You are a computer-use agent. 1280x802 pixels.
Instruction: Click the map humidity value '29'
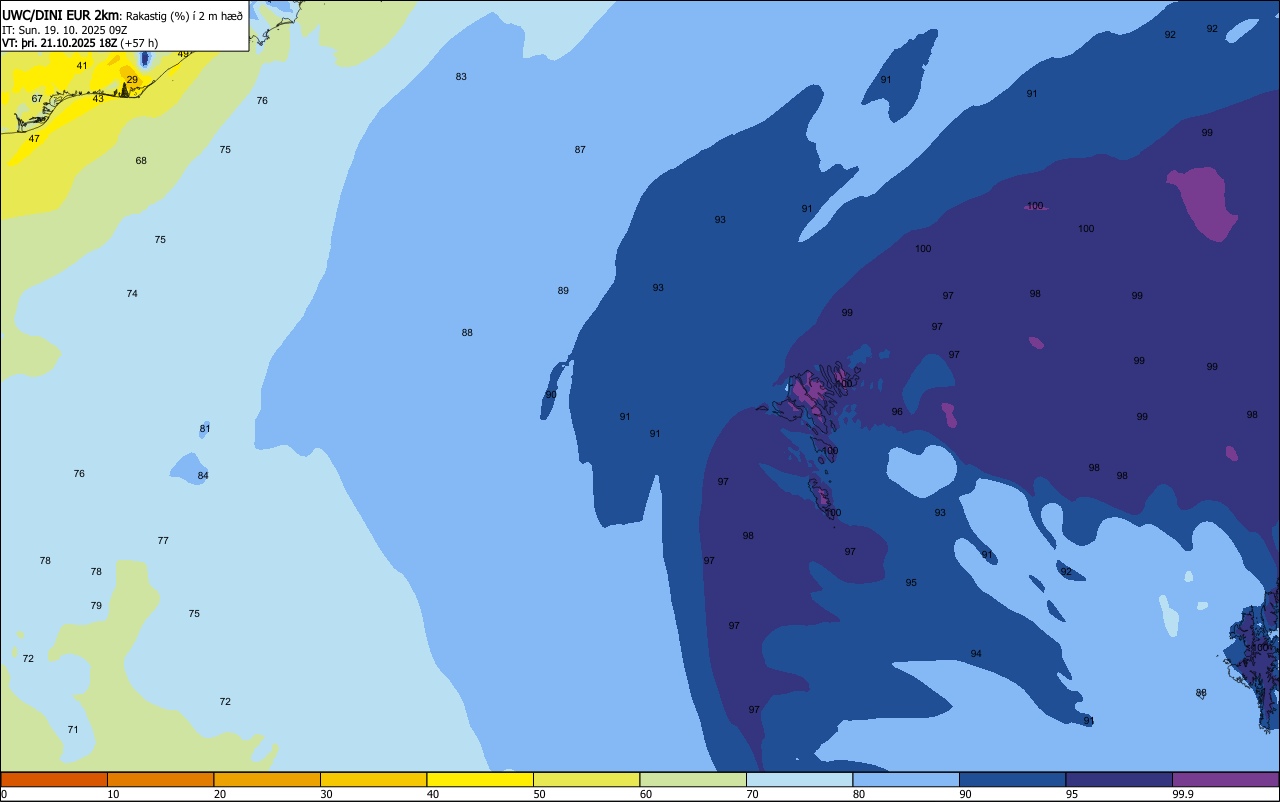coord(132,80)
